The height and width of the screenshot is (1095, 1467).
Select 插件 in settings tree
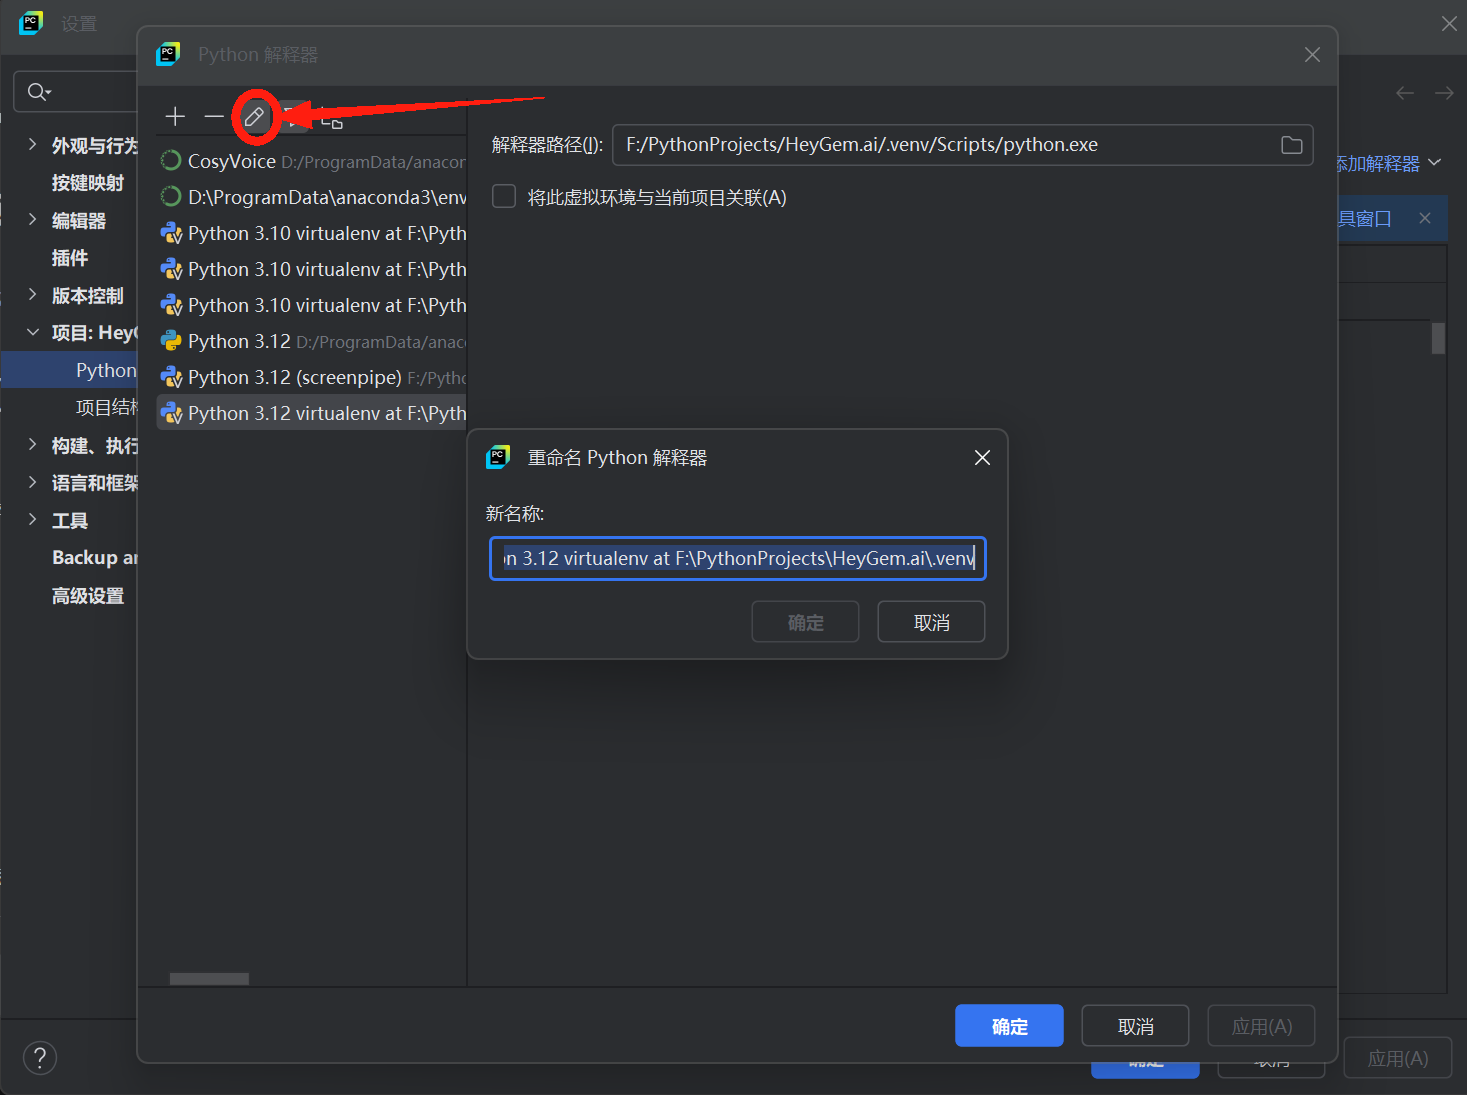(70, 258)
